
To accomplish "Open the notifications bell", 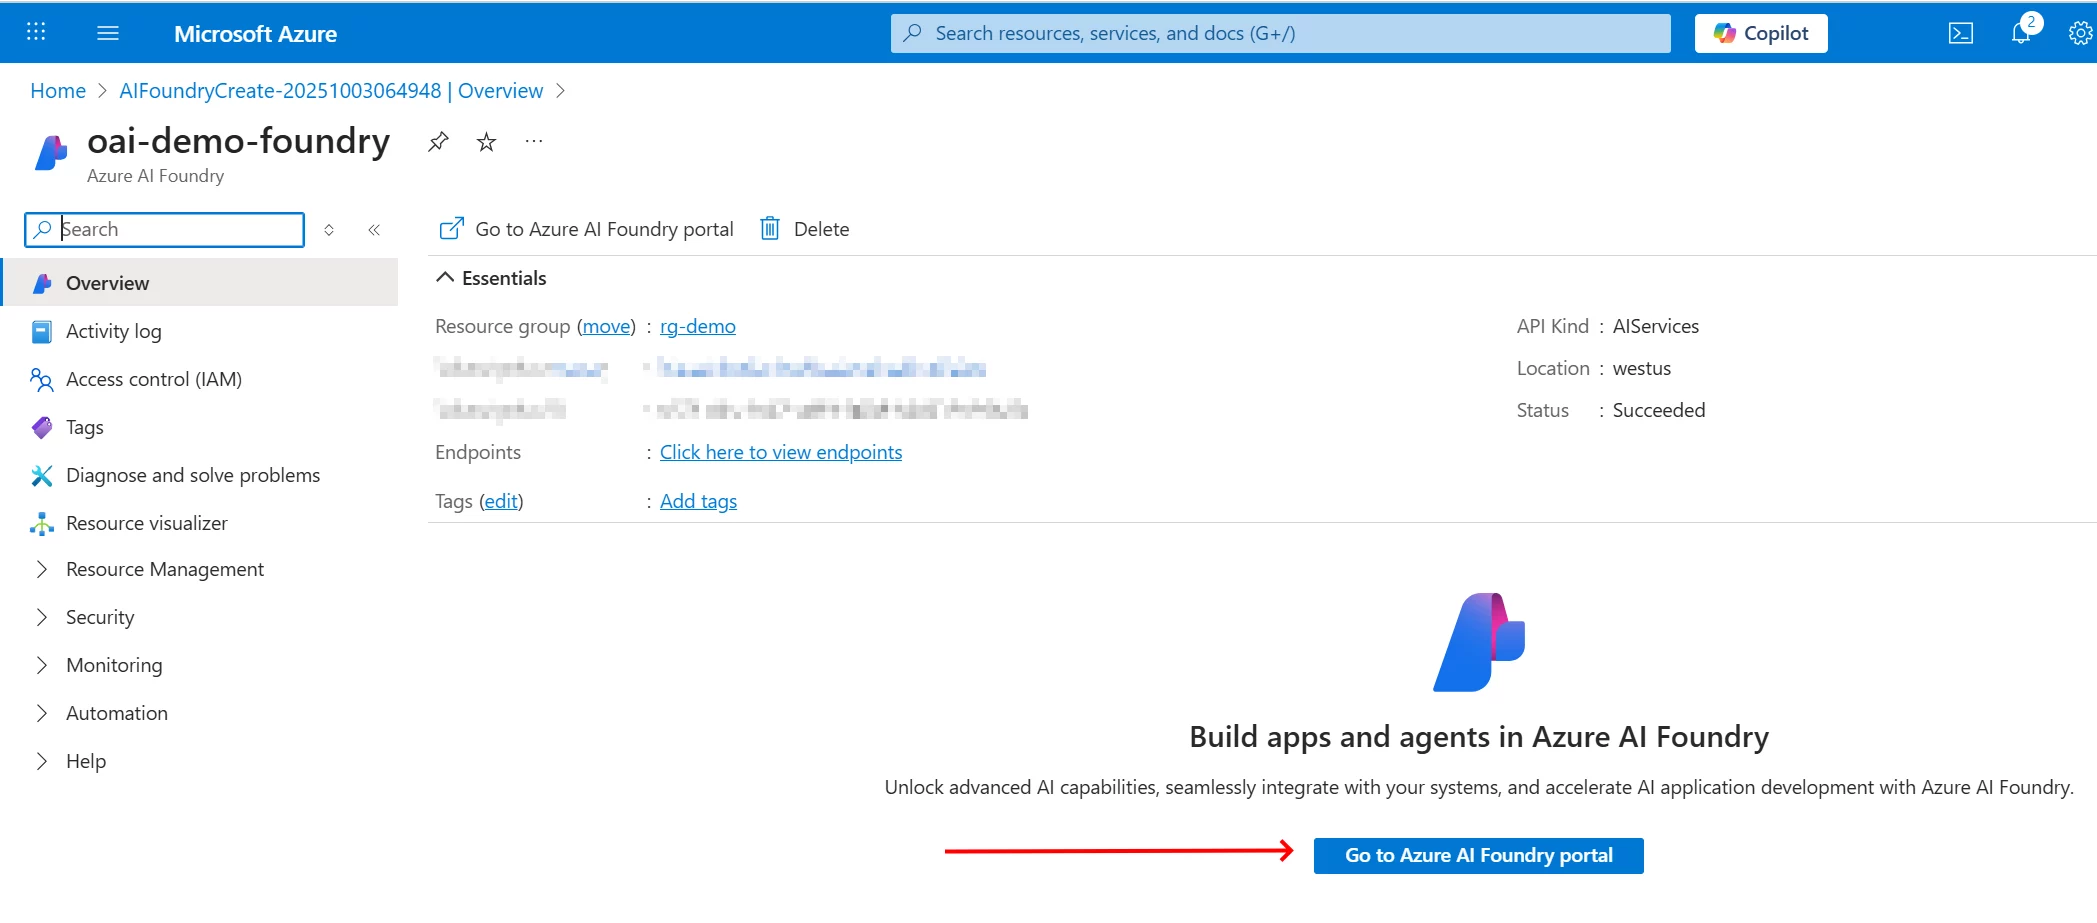I will (2022, 32).
